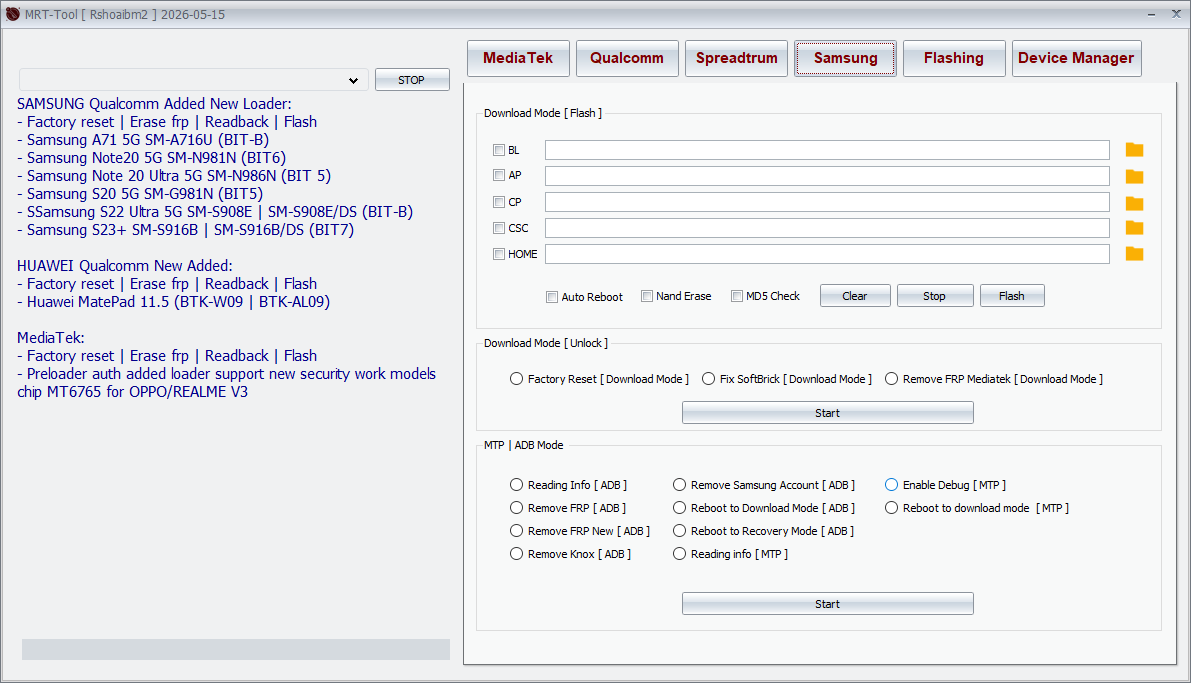Check the Nand Erase option
Viewport: 1191px width, 683px height.
pyautogui.click(x=647, y=296)
